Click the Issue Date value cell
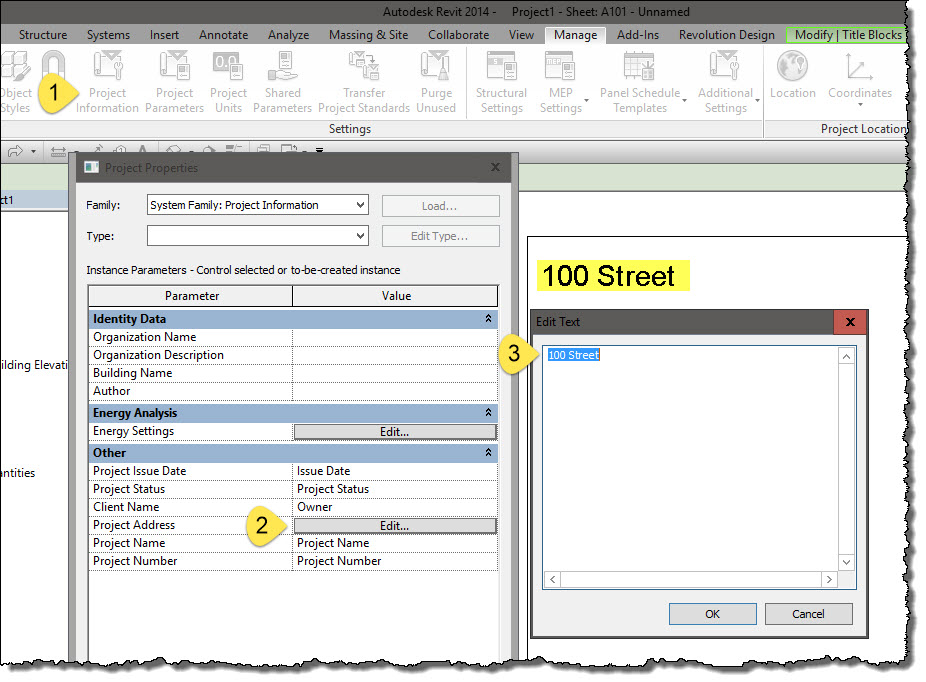The width and height of the screenshot is (926, 682). pyautogui.click(x=394, y=471)
